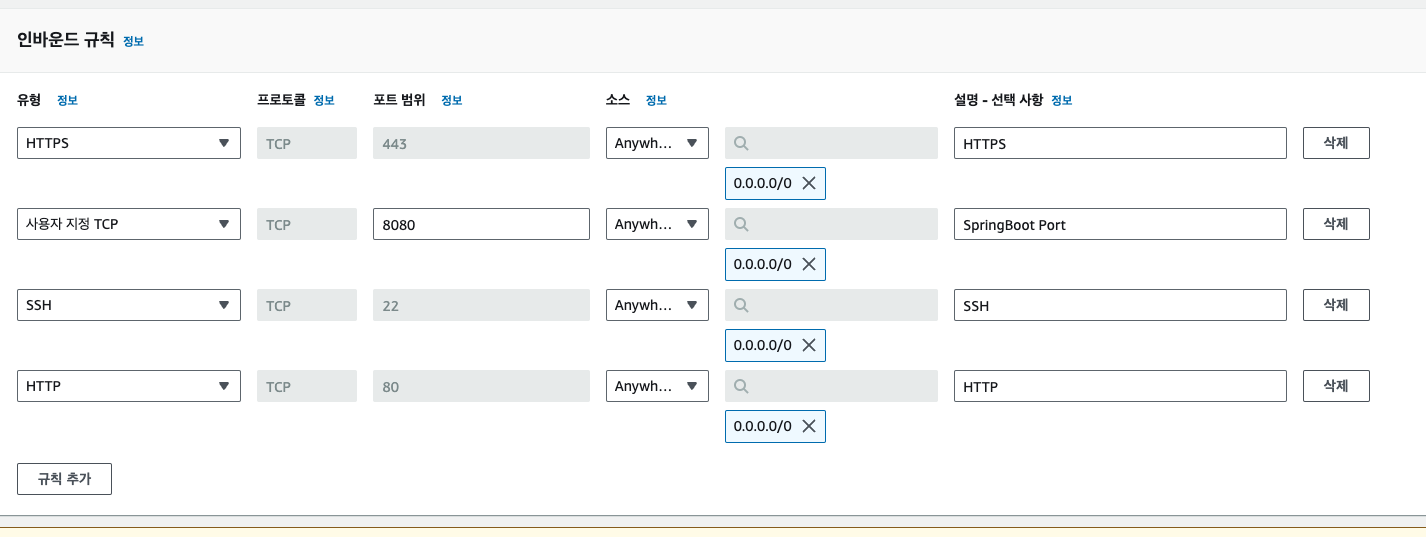This screenshot has width=1426, height=537.
Task: Remove the 0.0.0.0/0 tag from SSH rule
Action: 809,345
